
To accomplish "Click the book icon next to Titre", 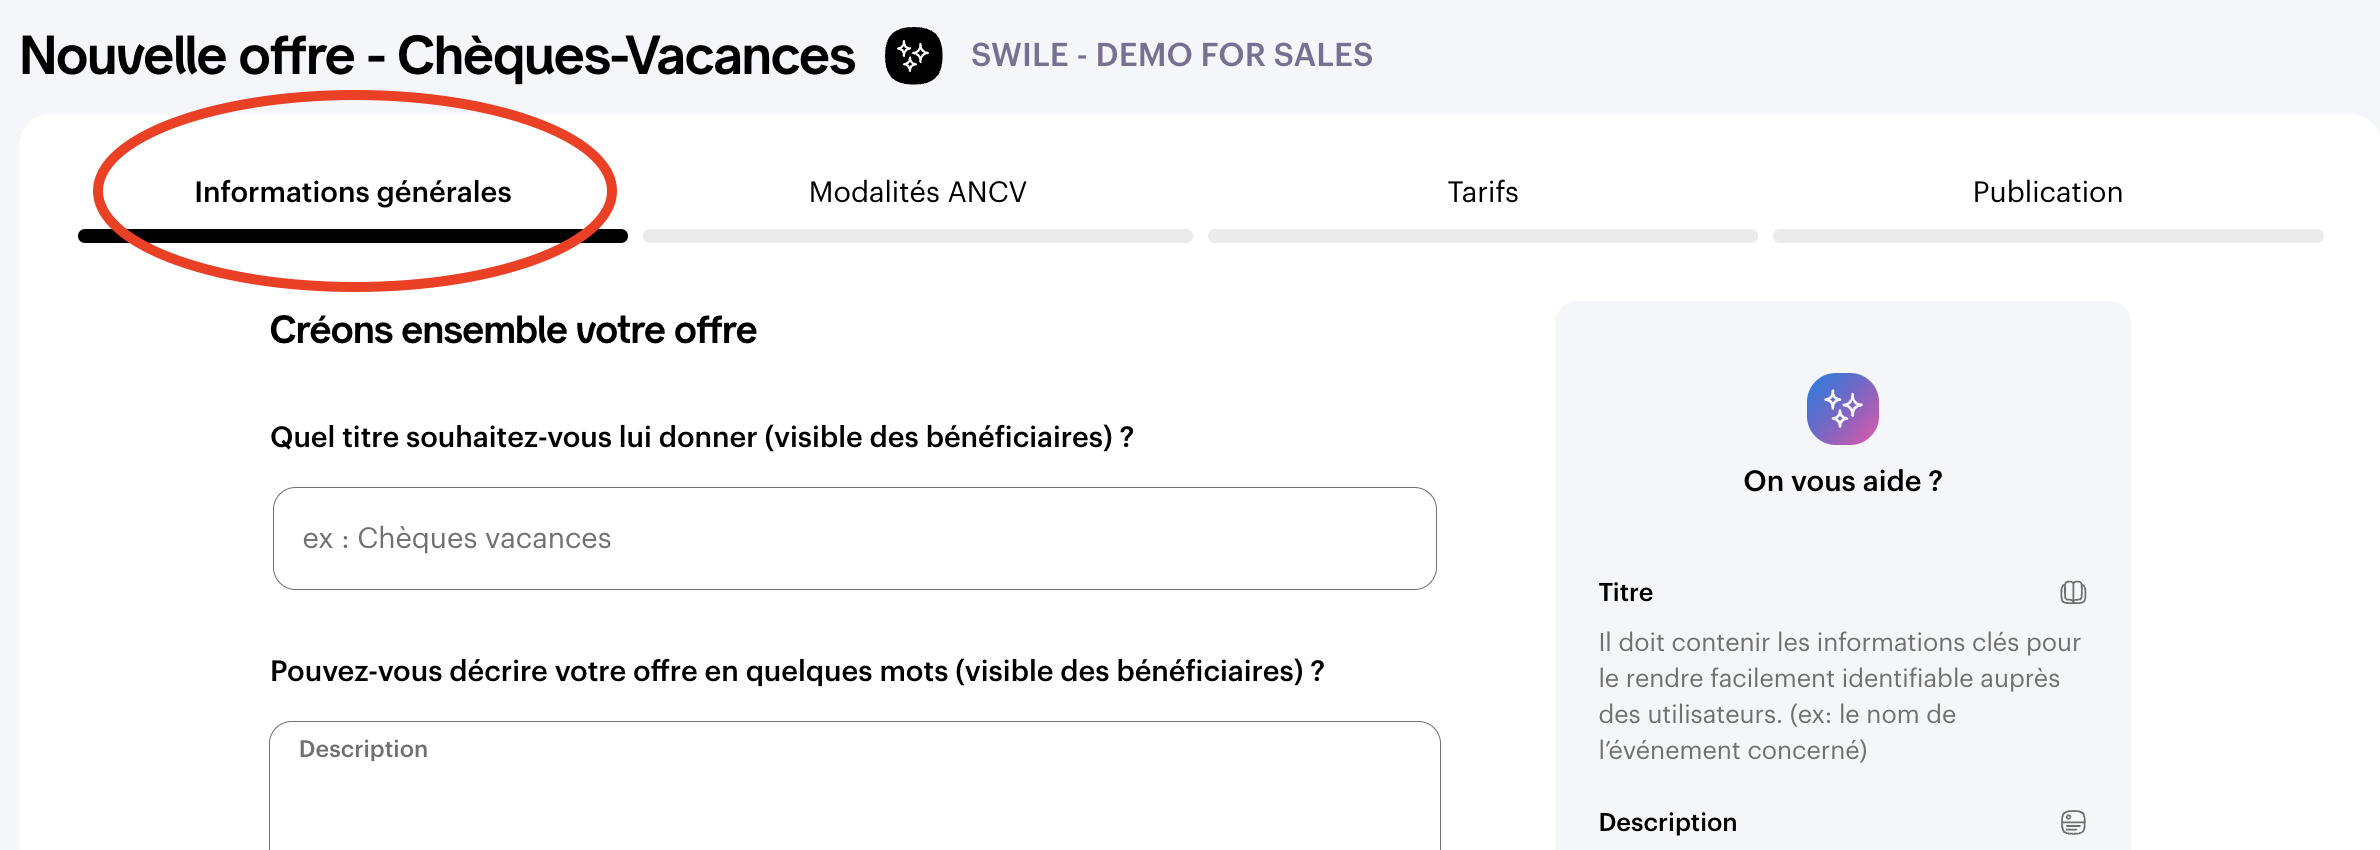I will [x=2073, y=593].
